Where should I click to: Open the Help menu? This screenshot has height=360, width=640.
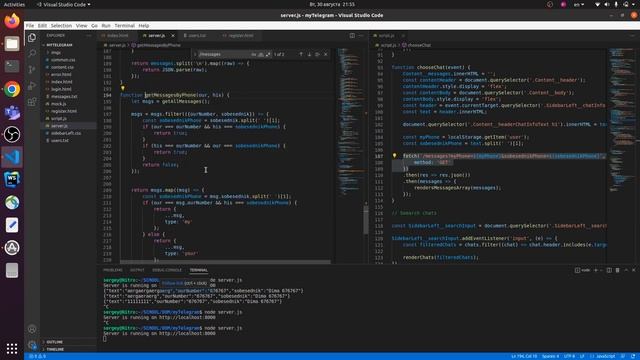[x=144, y=25]
